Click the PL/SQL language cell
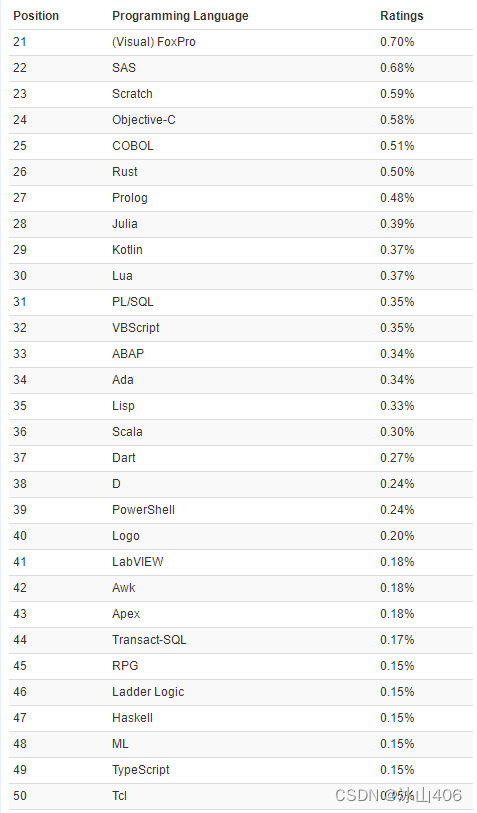Screen dimensions: 477x813 coord(133,302)
